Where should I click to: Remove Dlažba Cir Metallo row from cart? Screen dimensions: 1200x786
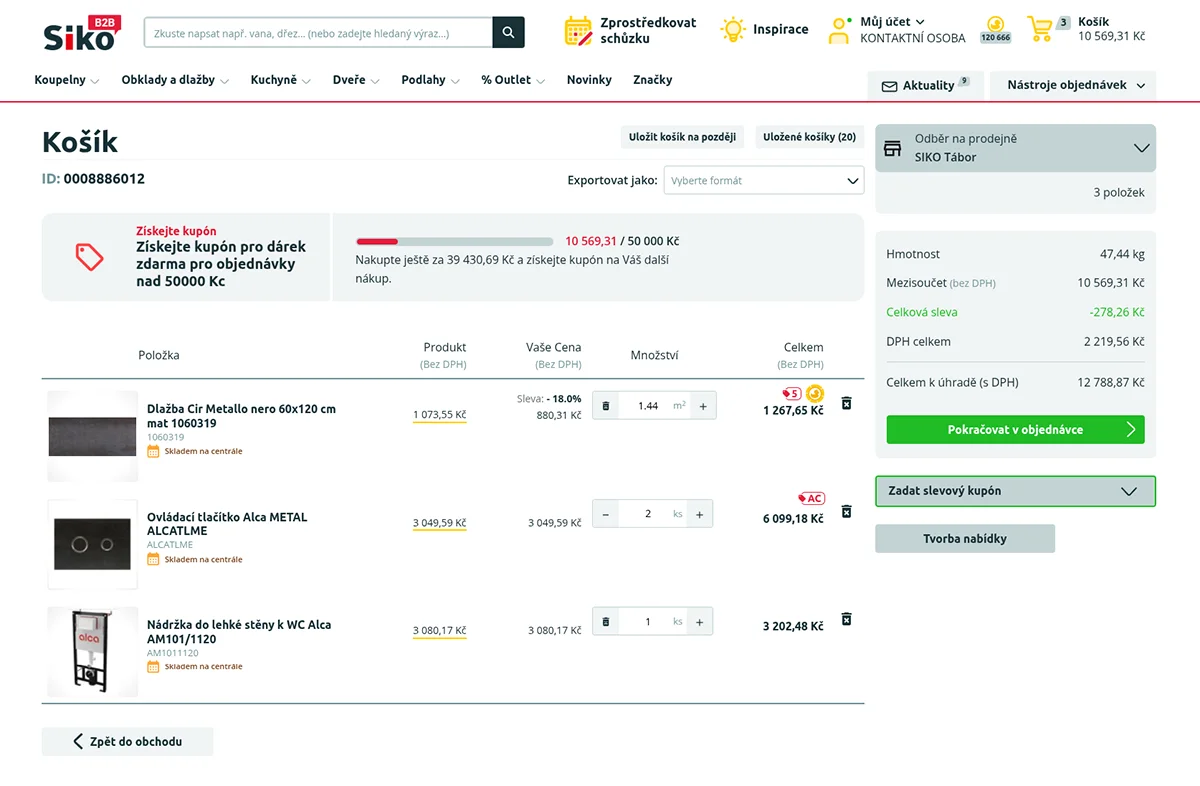846,403
